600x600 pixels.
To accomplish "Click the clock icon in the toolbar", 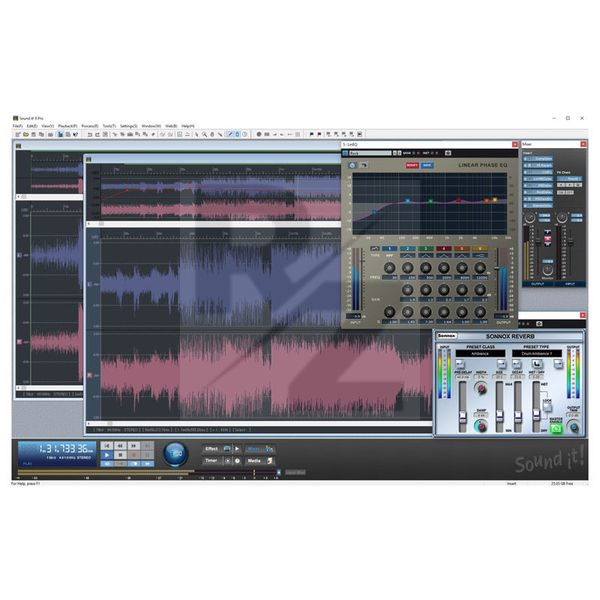I will 245,134.
